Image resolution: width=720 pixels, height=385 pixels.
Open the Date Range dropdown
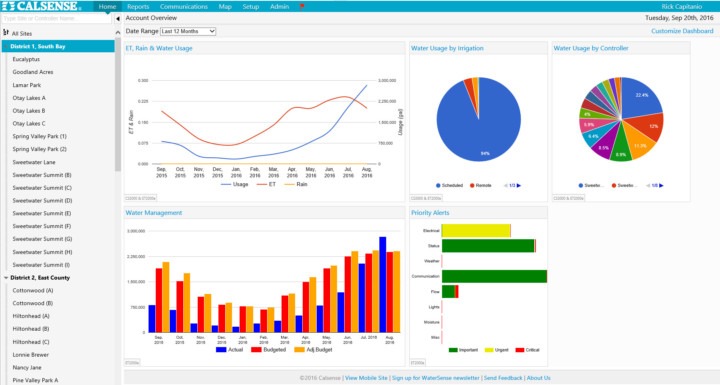(x=188, y=31)
